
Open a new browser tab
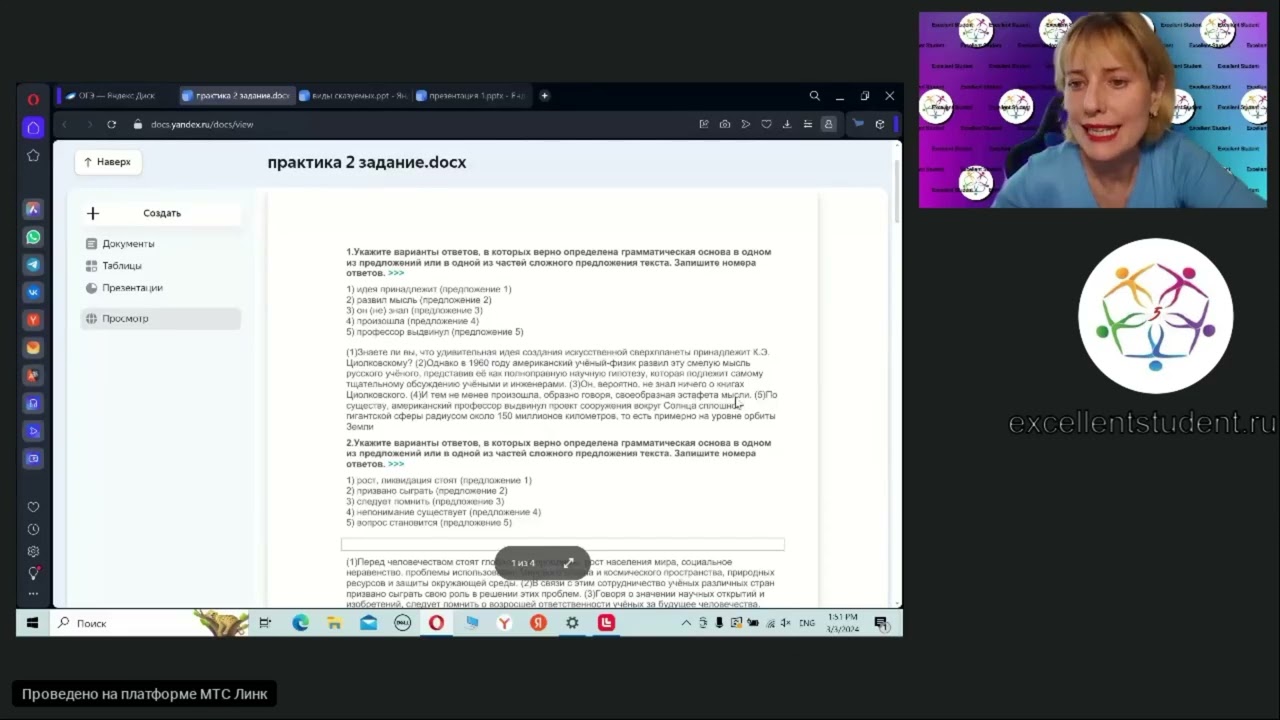click(544, 96)
